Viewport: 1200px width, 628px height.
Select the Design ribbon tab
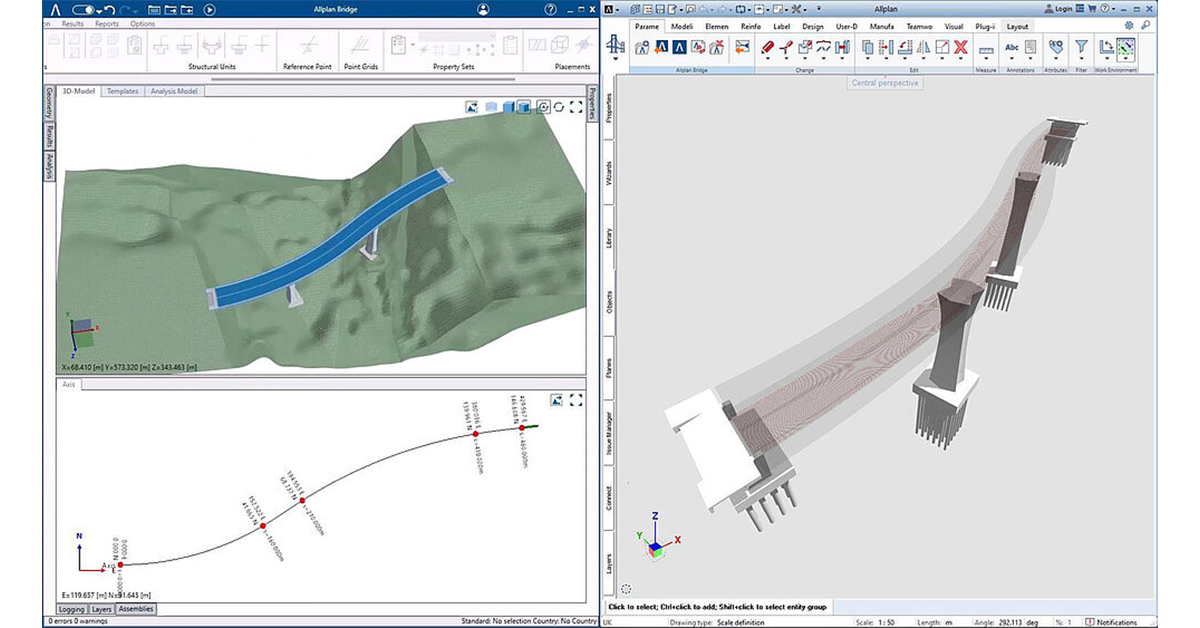point(813,26)
